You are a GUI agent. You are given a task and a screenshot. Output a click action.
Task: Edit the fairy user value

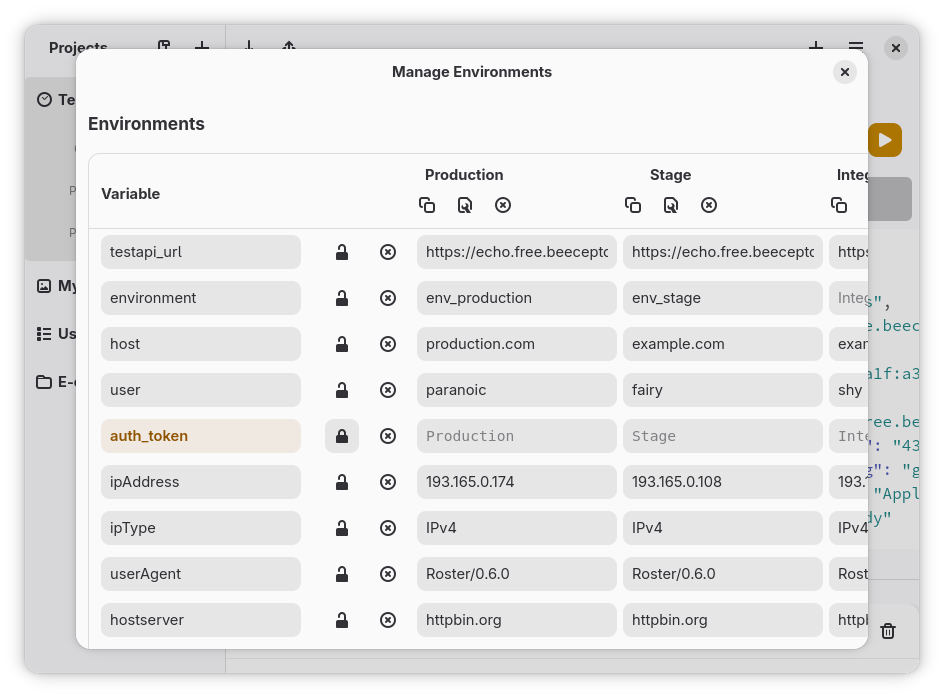(x=722, y=390)
